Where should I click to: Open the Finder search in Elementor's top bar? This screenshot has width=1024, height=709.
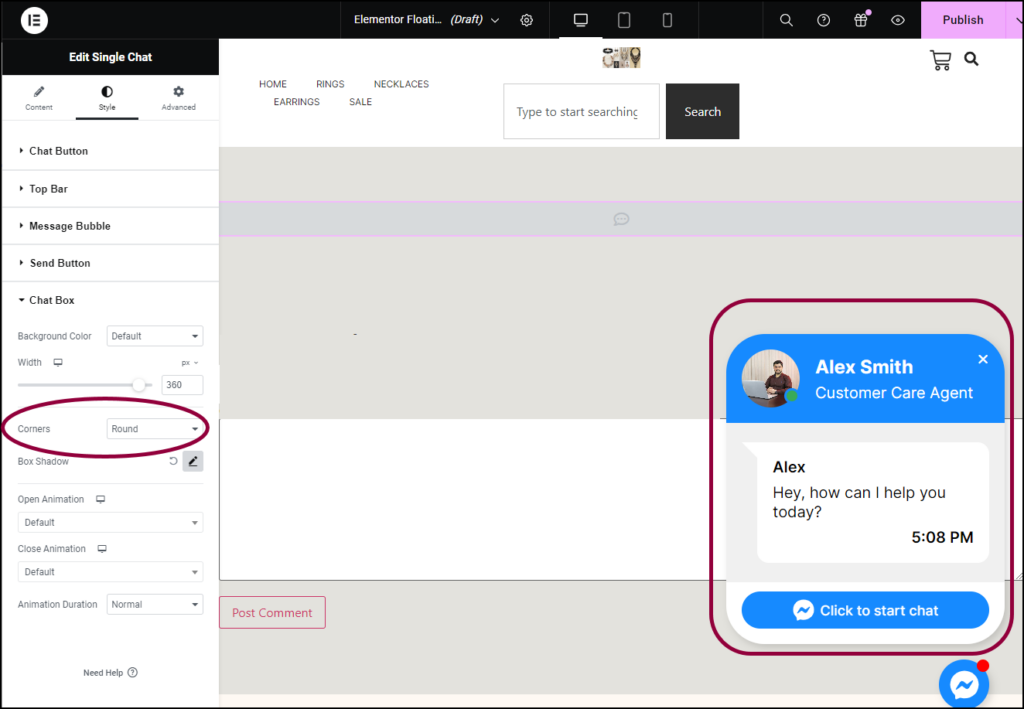coord(786,20)
